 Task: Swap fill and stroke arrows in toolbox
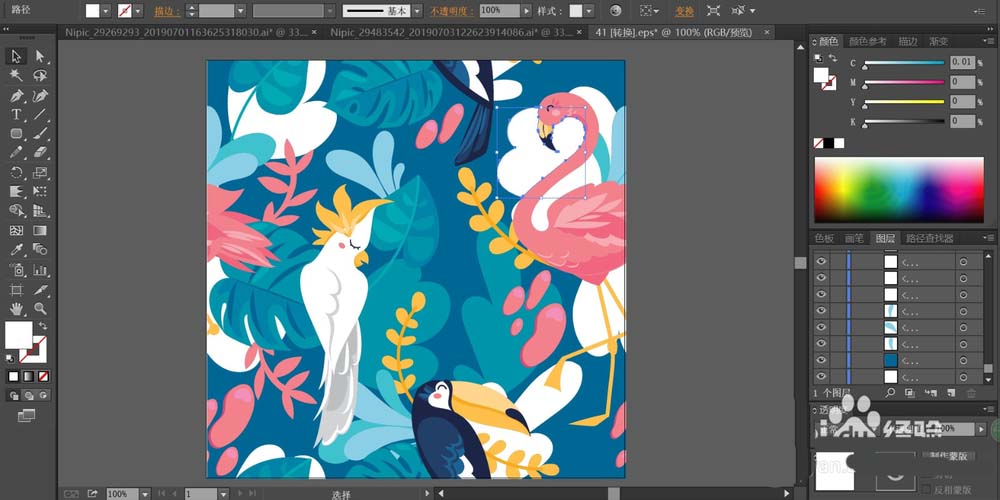[43, 326]
